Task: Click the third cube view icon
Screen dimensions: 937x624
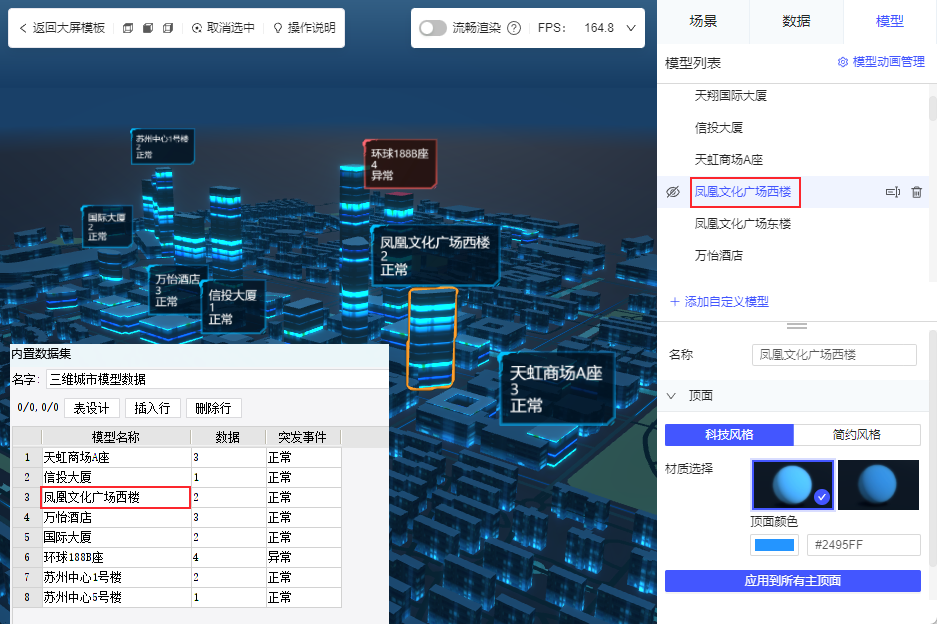Action: tap(168, 27)
